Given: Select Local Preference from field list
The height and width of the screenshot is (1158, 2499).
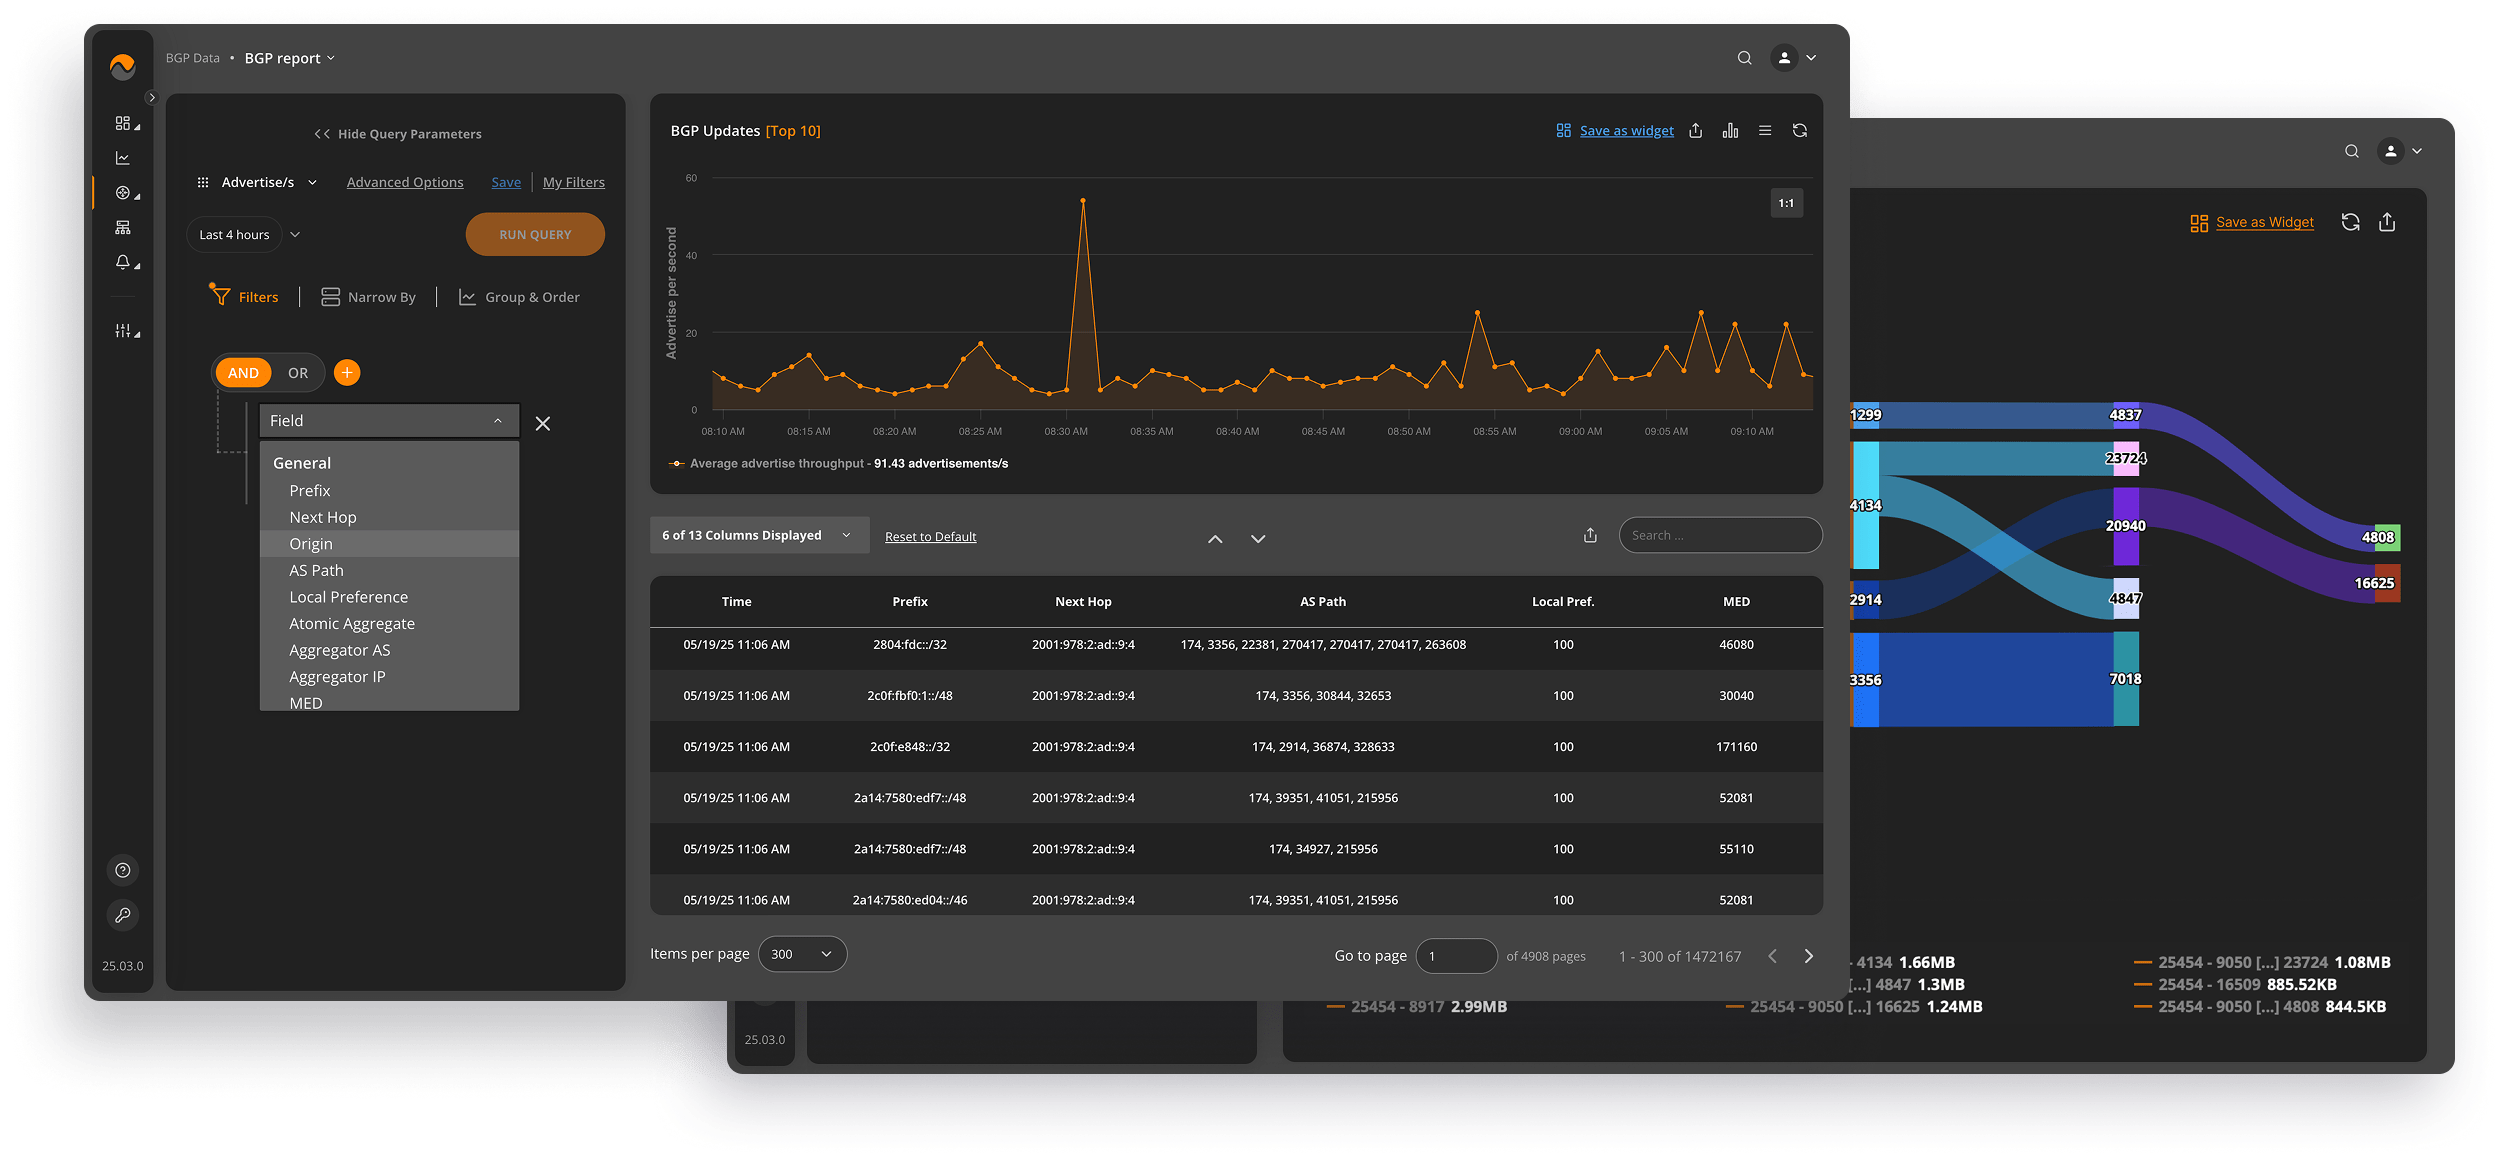Looking at the screenshot, I should coord(390,597).
